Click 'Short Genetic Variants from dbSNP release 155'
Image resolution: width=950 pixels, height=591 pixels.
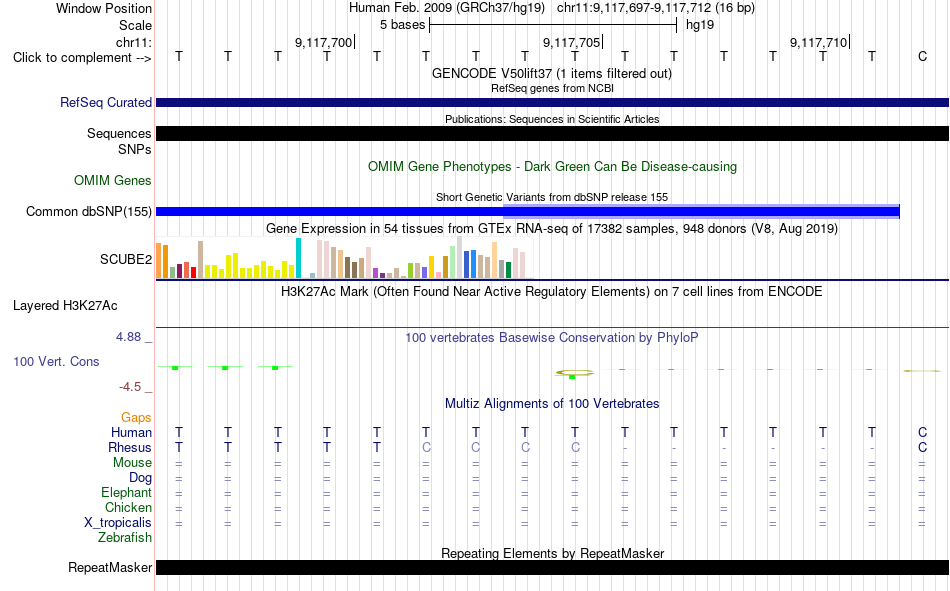(x=552, y=197)
